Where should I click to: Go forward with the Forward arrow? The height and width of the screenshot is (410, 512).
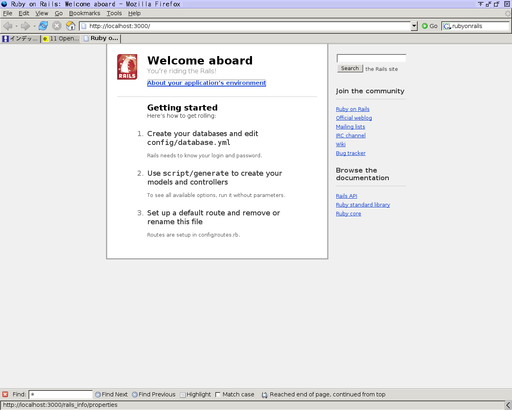pos(25,26)
